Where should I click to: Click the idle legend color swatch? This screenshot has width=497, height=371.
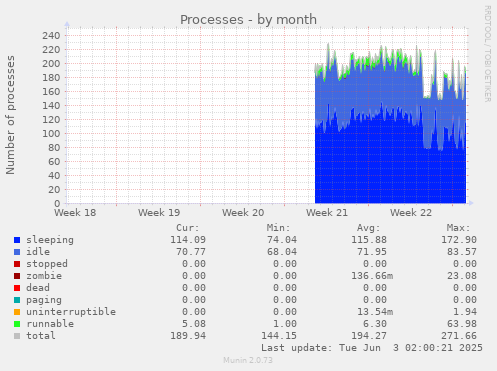17,252
